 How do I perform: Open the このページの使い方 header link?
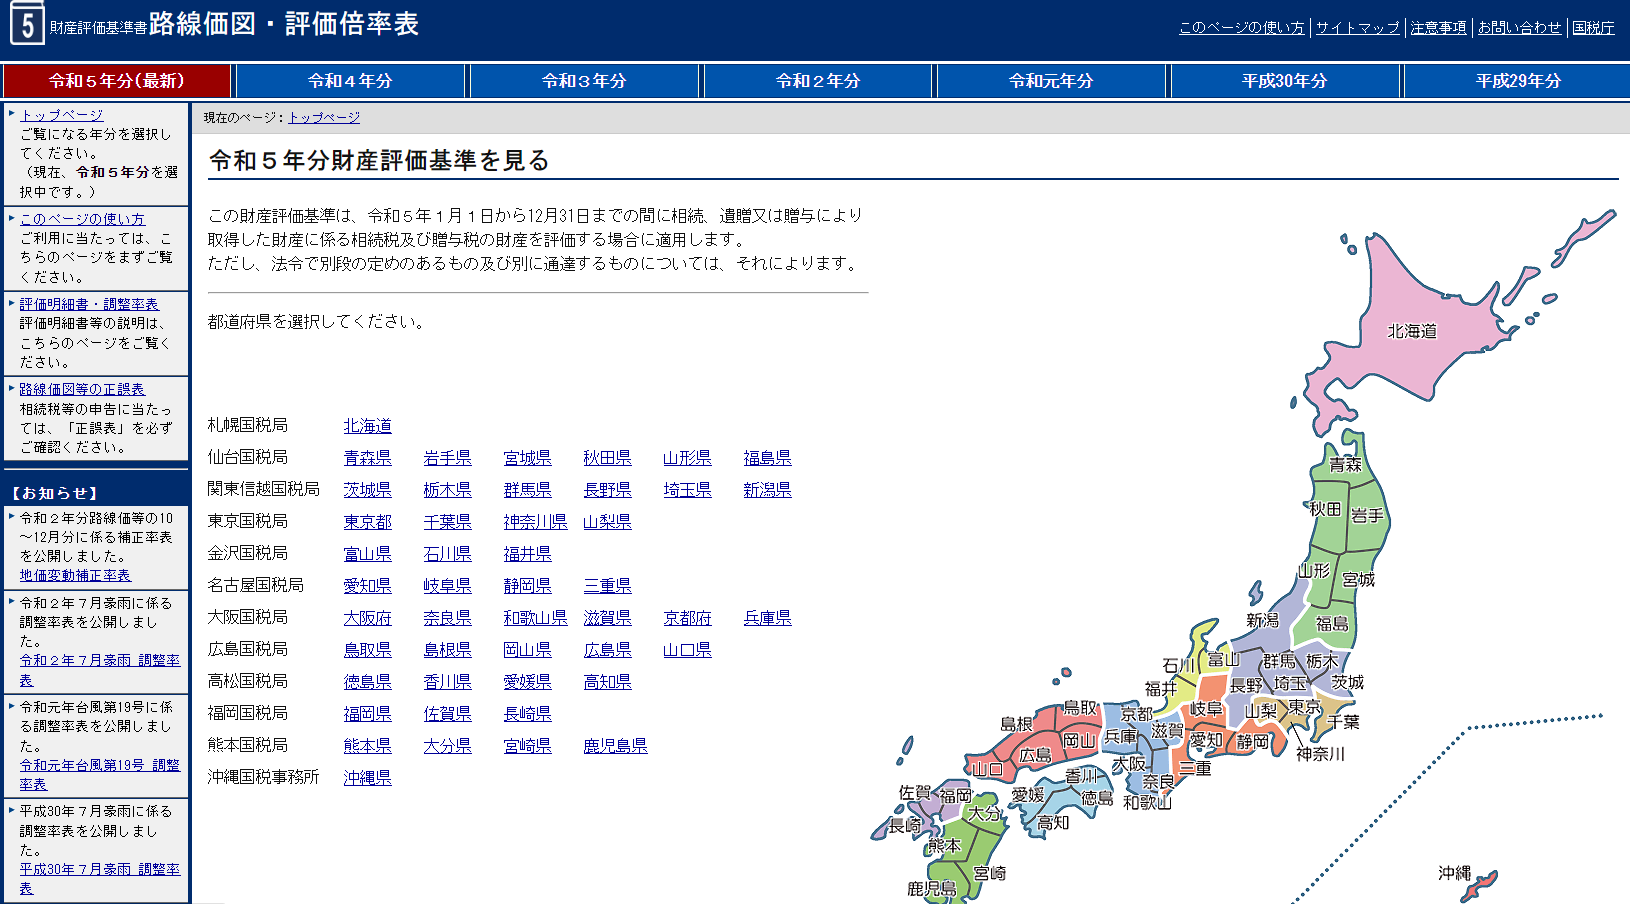click(x=1242, y=28)
